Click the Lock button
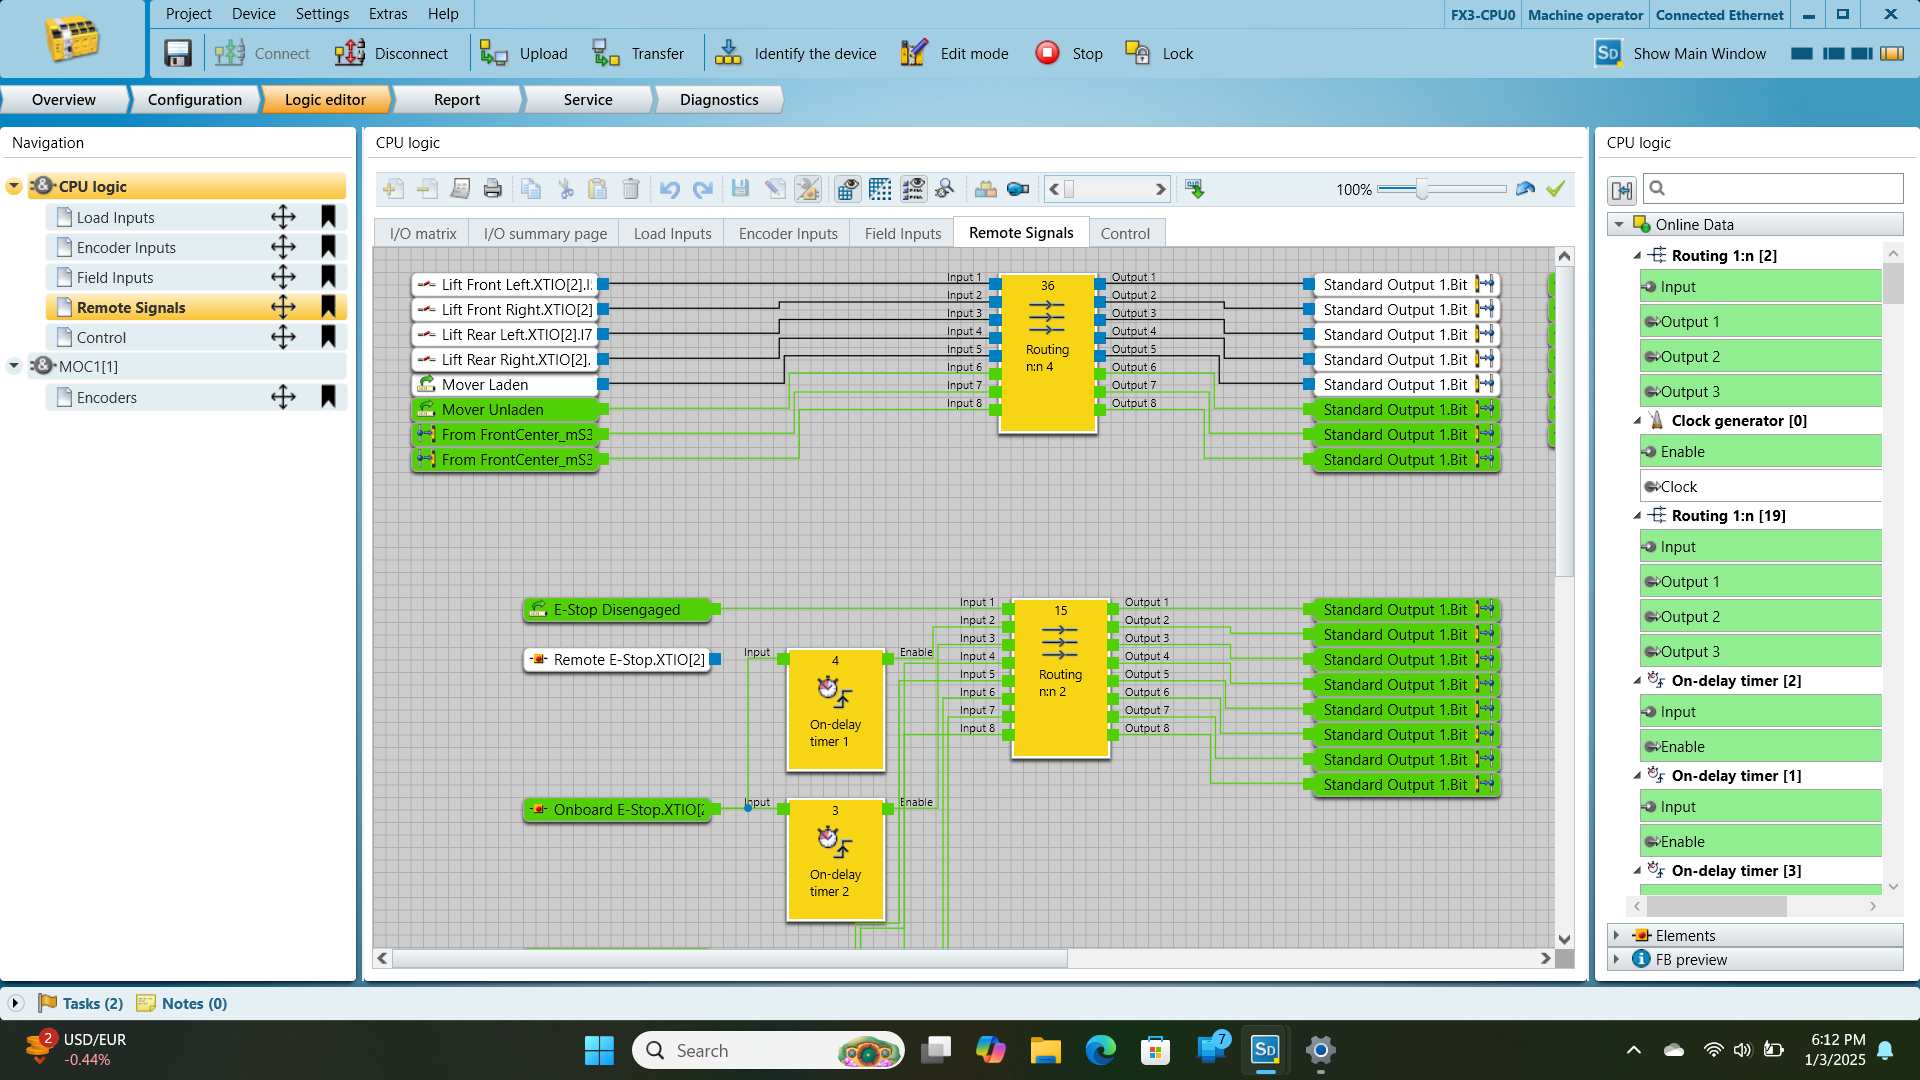This screenshot has width=1920, height=1080. pyautogui.click(x=1159, y=53)
